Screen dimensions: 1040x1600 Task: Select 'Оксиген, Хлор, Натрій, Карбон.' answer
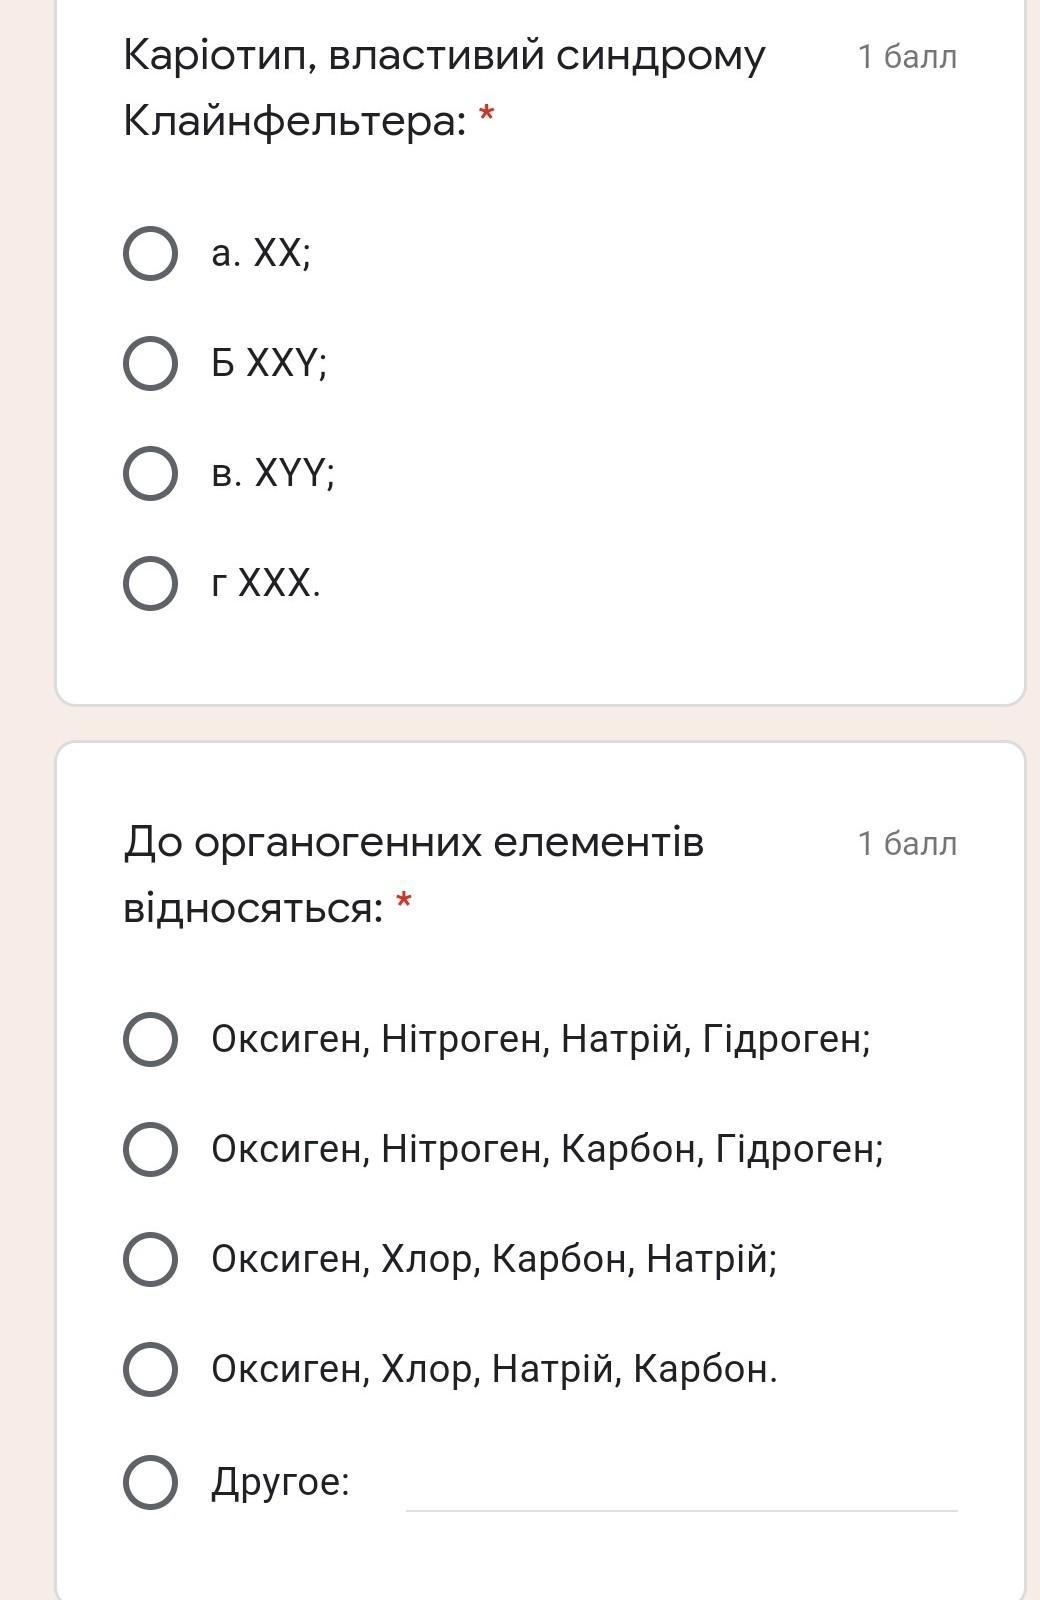click(151, 1369)
